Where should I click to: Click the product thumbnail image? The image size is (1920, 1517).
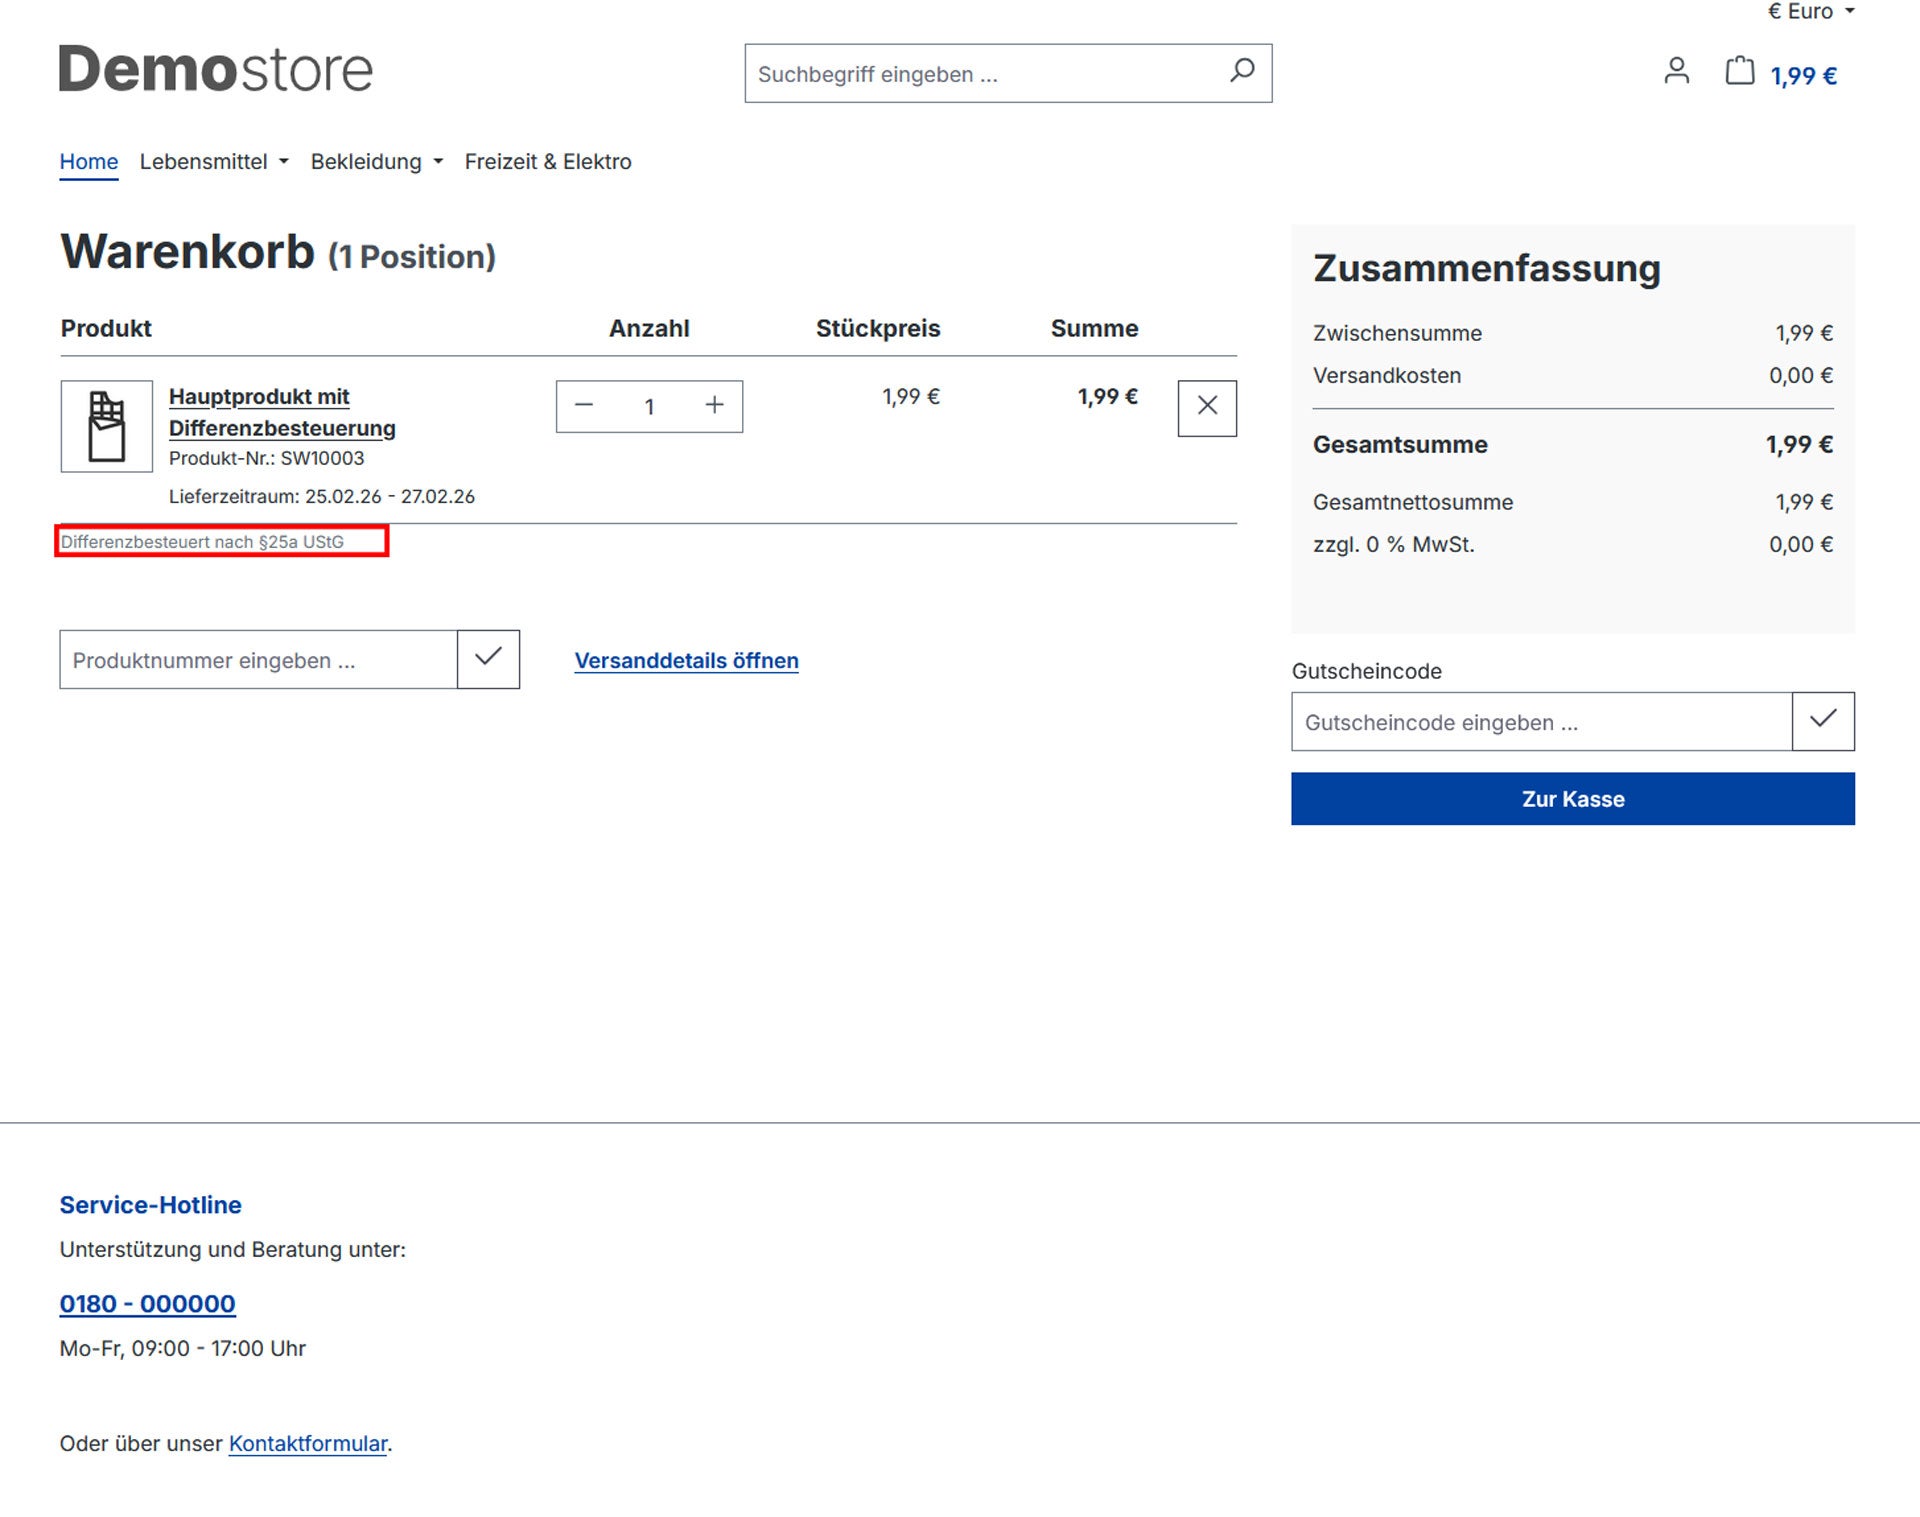107,426
